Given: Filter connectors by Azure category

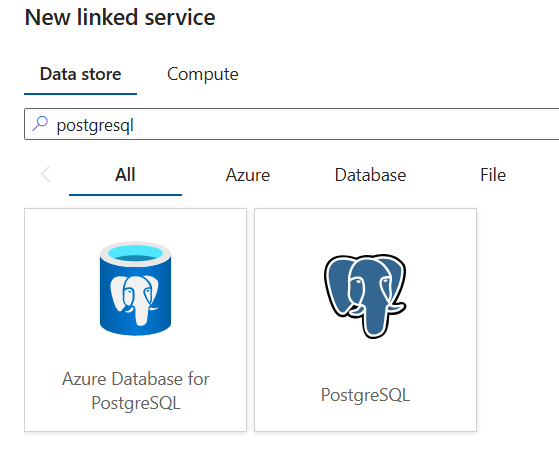Looking at the screenshot, I should [248, 175].
